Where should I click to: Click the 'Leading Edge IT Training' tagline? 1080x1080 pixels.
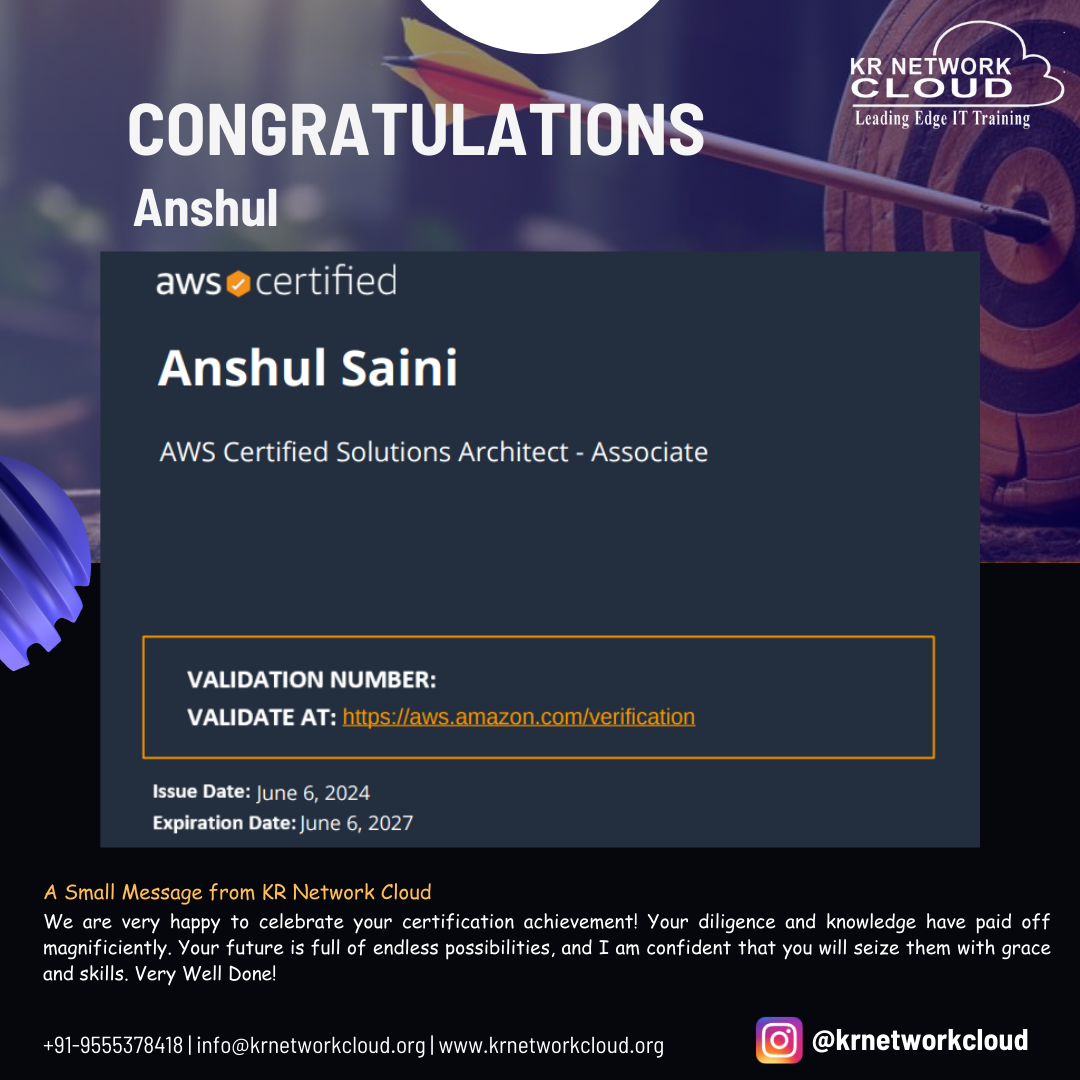point(942,118)
